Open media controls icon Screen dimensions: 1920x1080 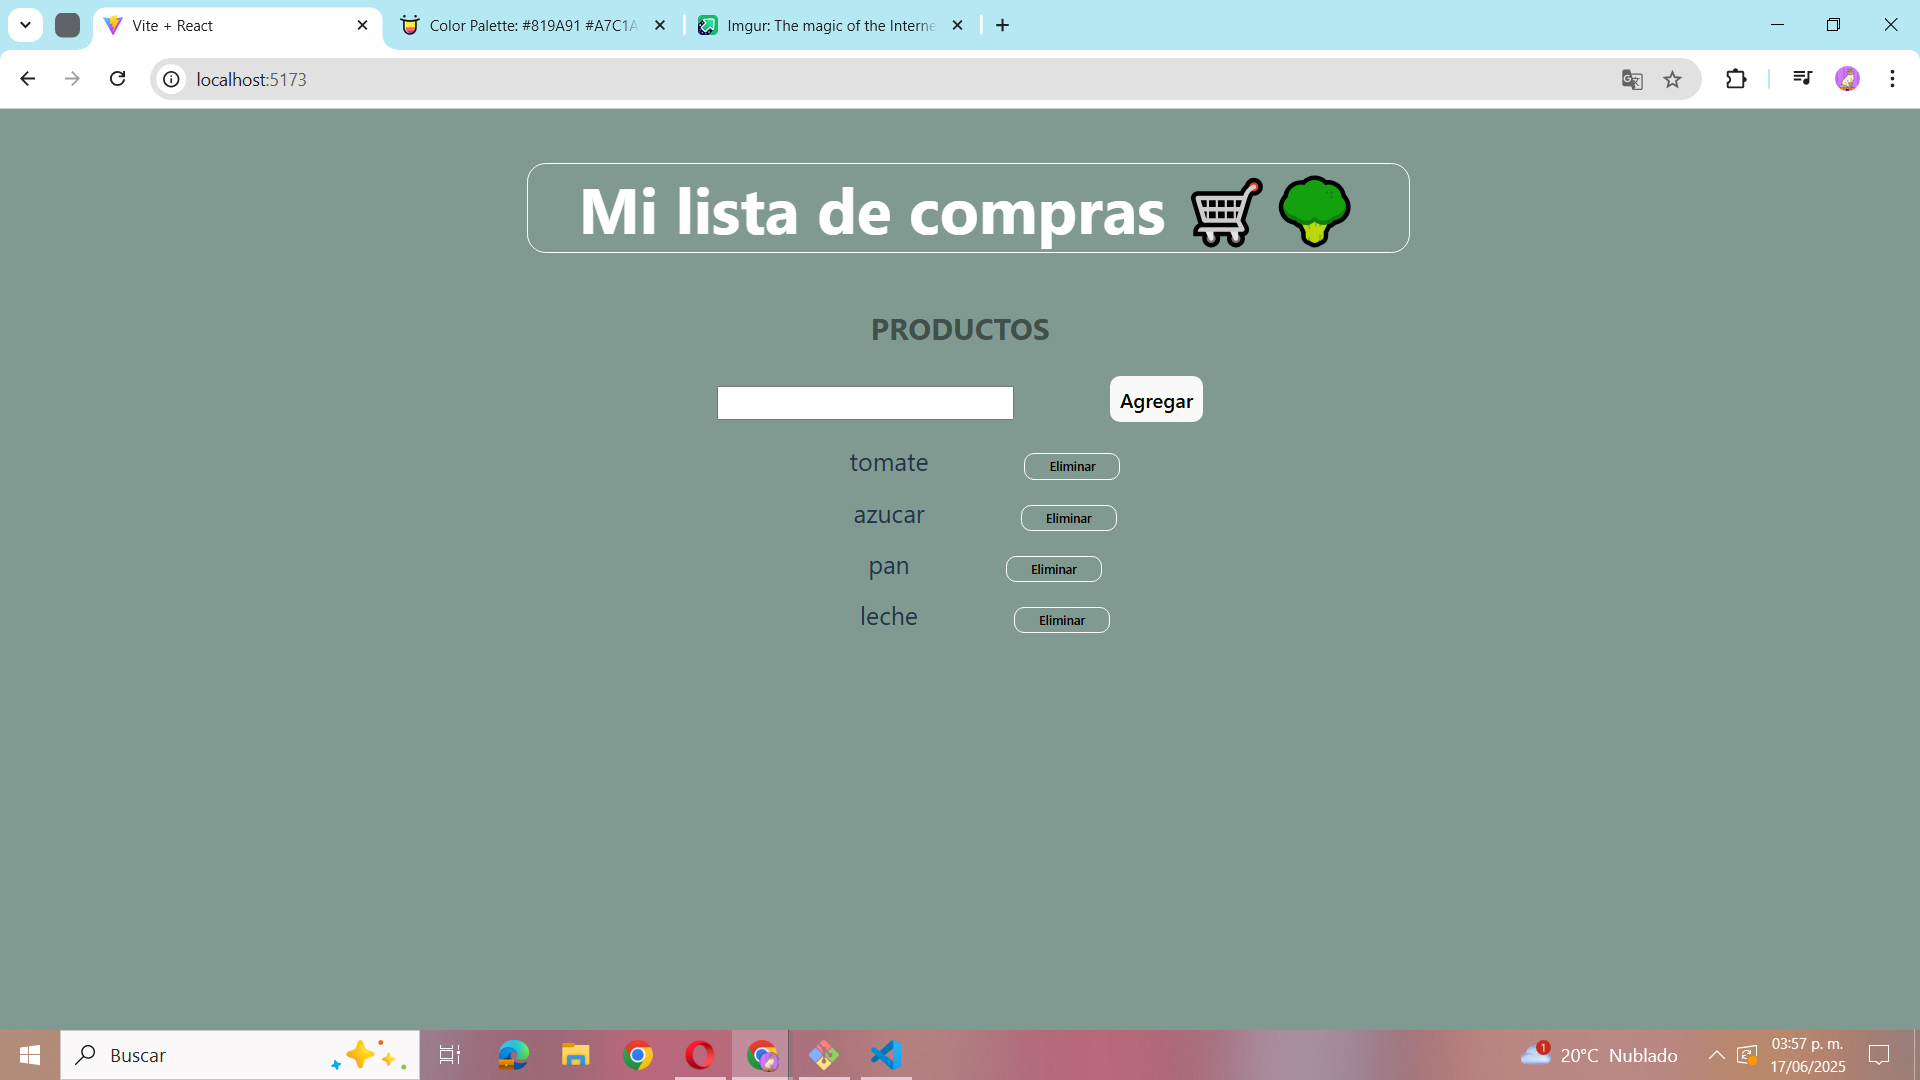1802,79
